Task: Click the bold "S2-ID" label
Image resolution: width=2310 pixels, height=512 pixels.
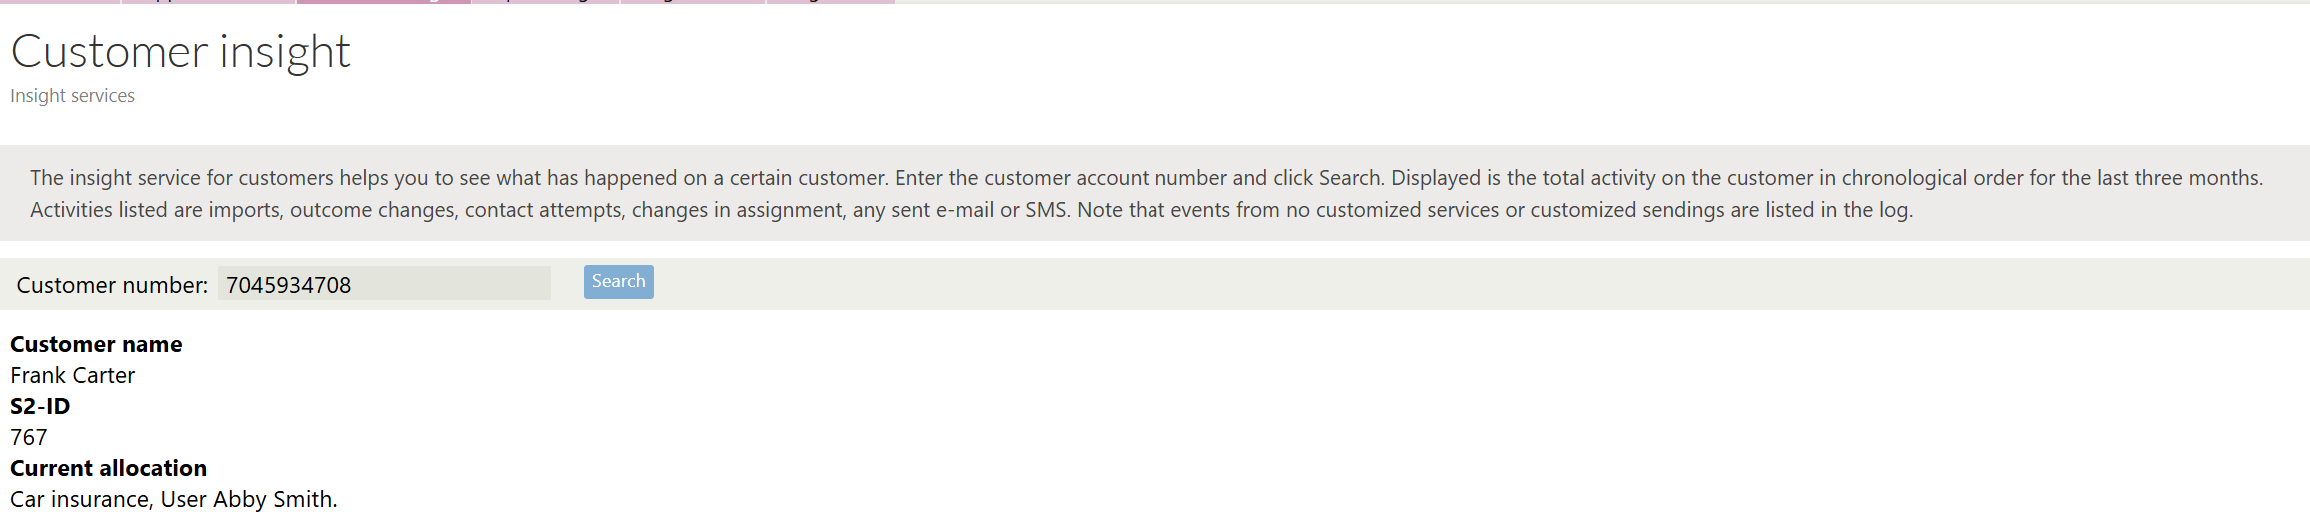Action: (x=40, y=406)
